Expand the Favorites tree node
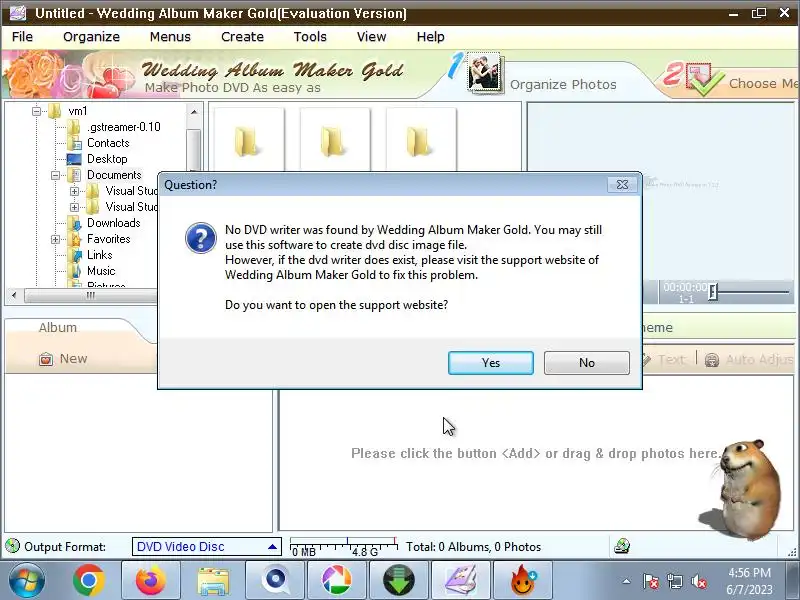The width and height of the screenshot is (800, 600). (55, 239)
